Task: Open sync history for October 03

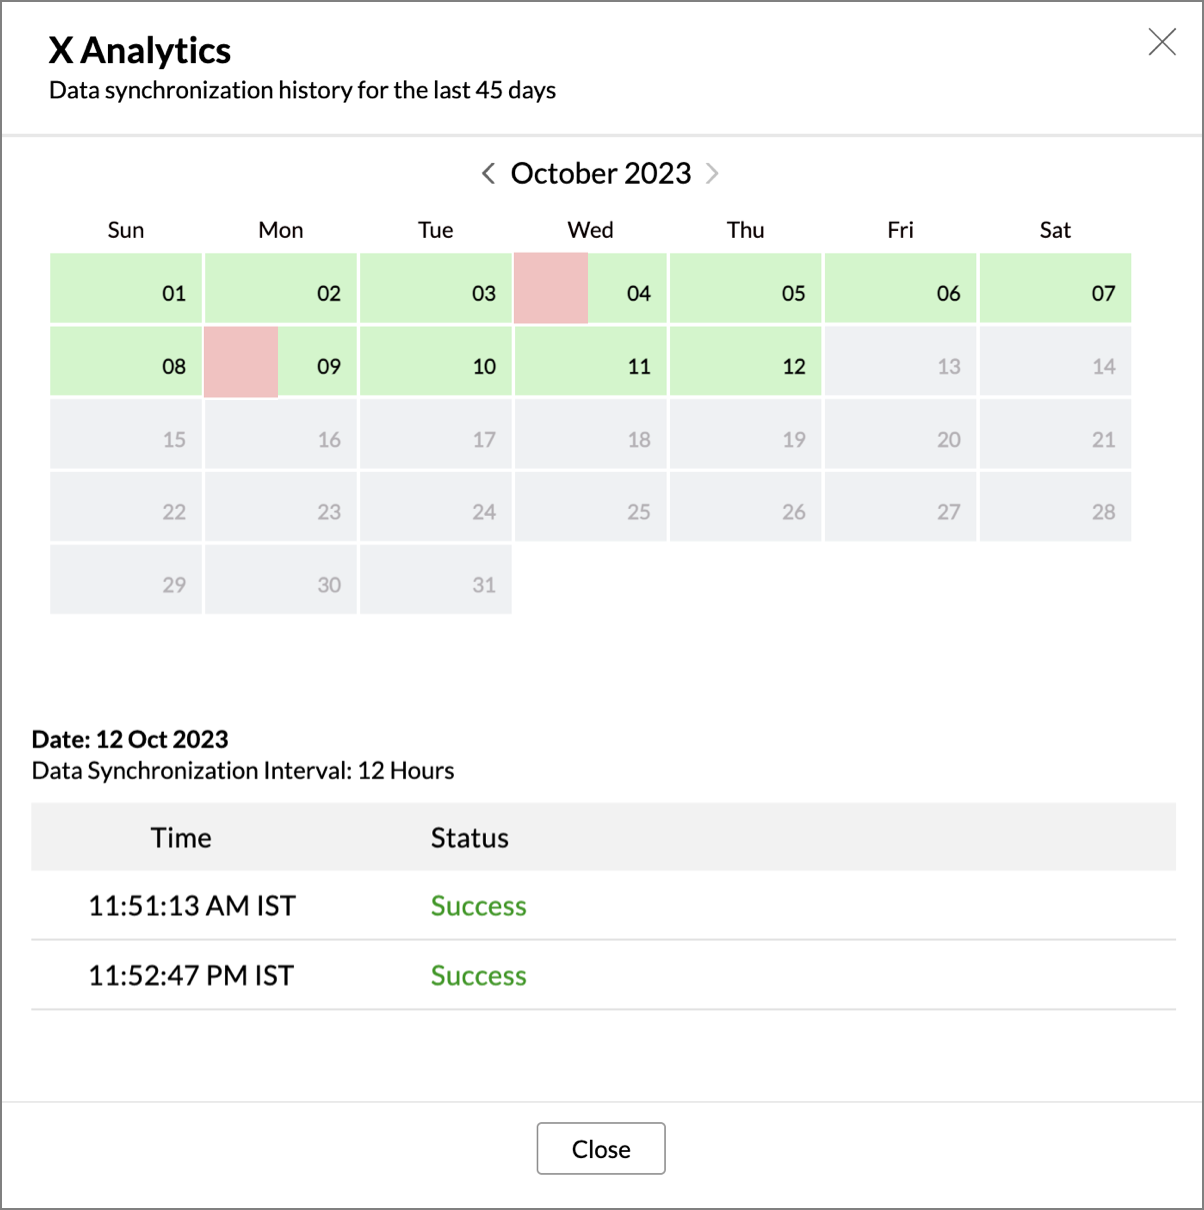Action: (436, 288)
